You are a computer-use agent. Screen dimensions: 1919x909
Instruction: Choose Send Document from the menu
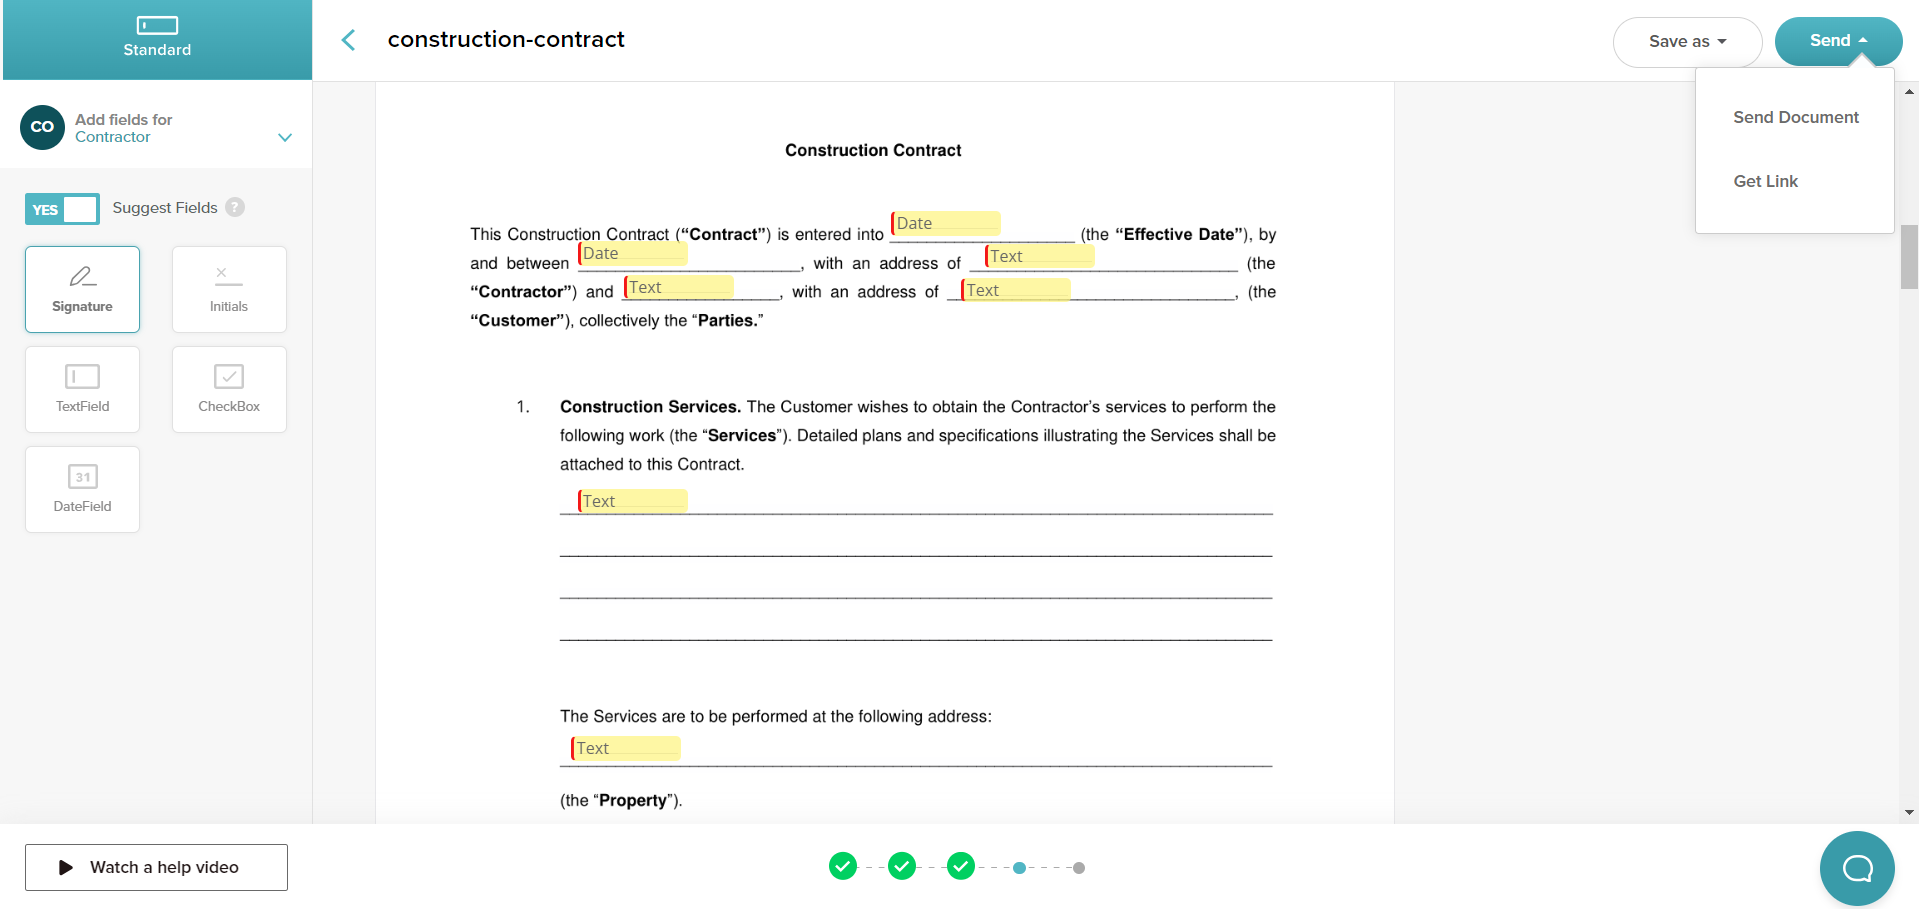coord(1795,117)
